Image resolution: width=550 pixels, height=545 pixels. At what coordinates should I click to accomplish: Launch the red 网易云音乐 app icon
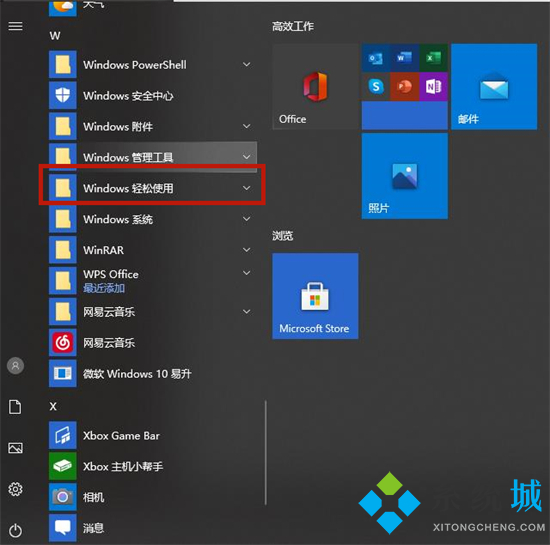(63, 342)
